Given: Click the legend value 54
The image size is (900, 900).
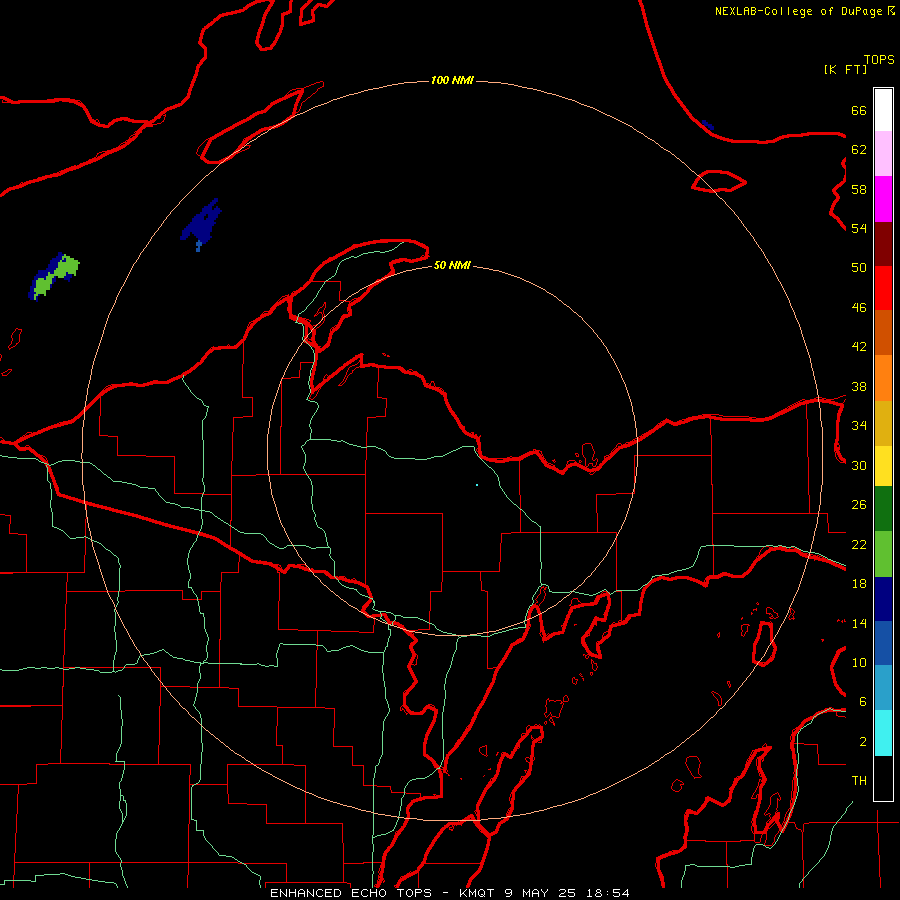Looking at the screenshot, I should coord(859,228).
